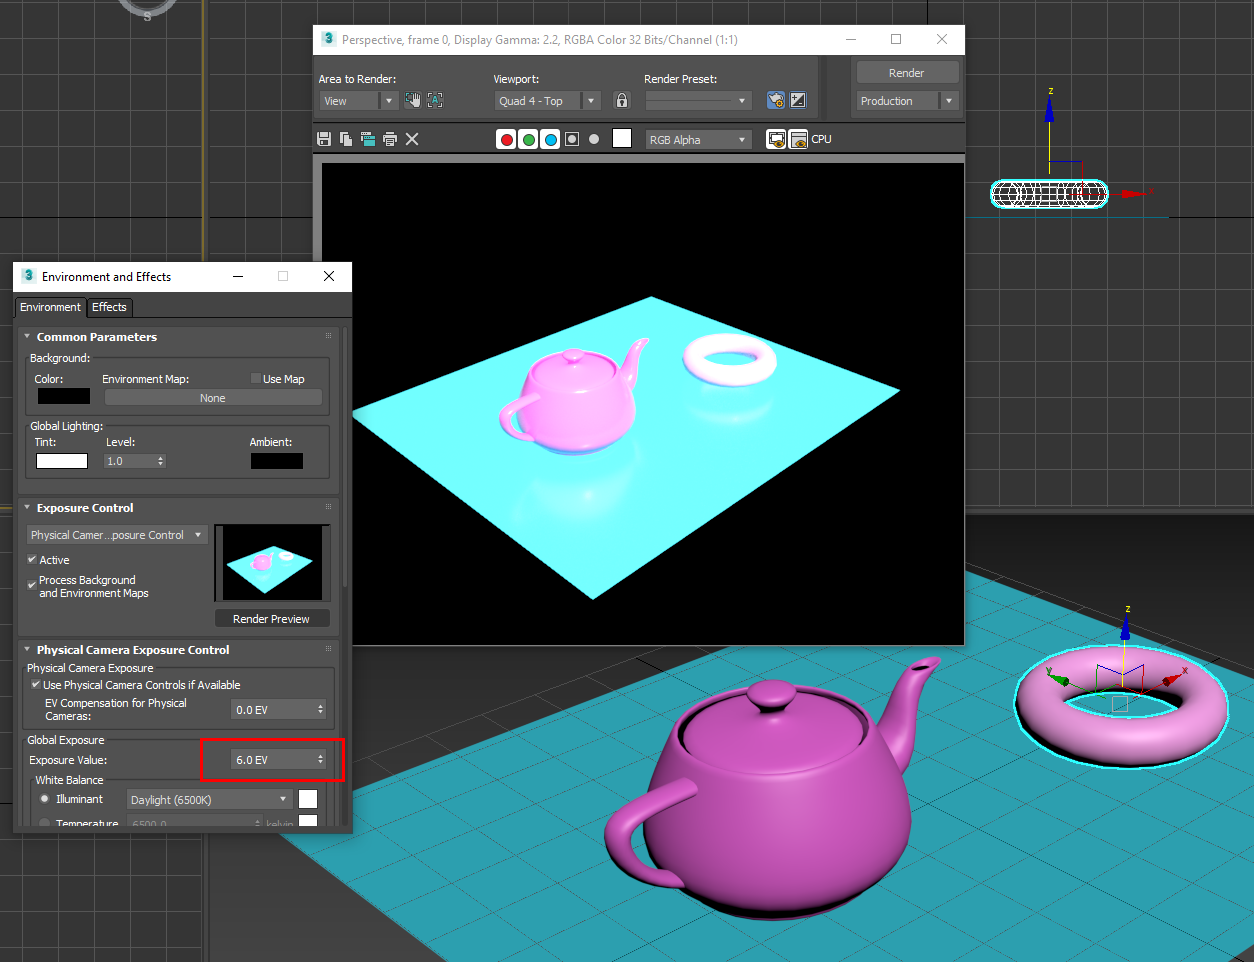Viewport: 1254px width, 962px height.
Task: Save the rendered image
Action: click(x=324, y=139)
